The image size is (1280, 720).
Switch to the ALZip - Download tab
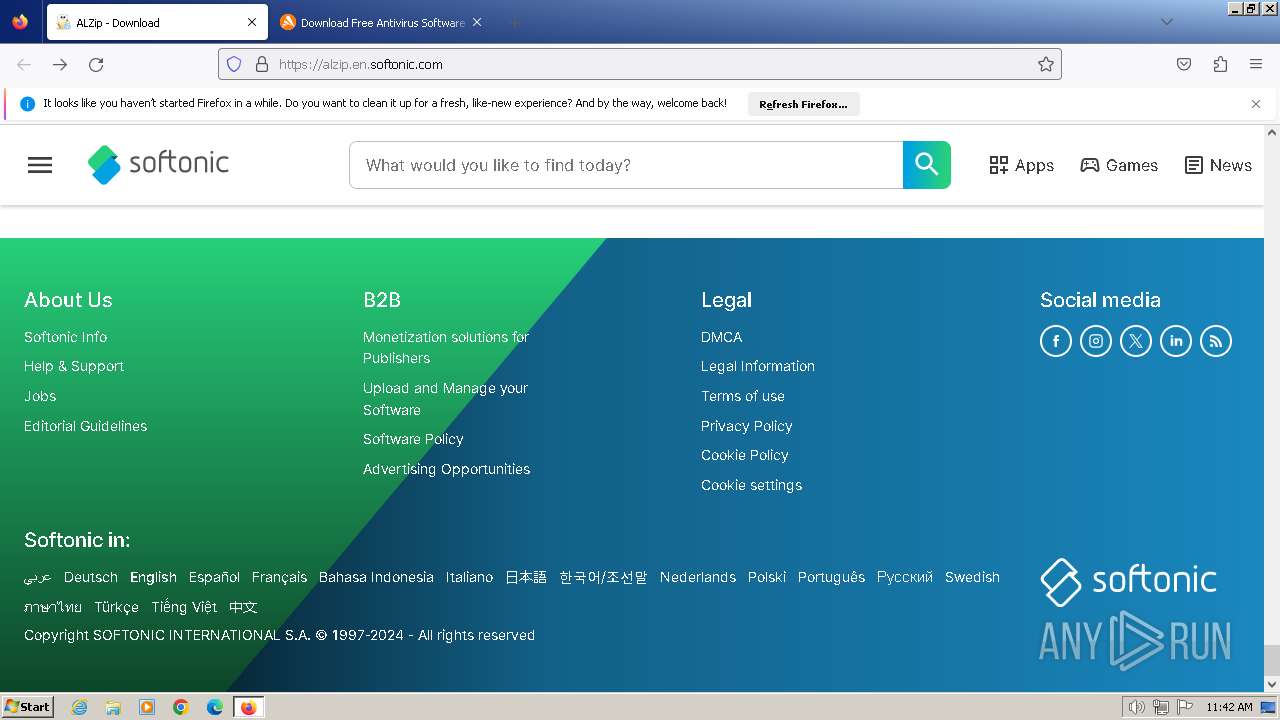point(157,22)
